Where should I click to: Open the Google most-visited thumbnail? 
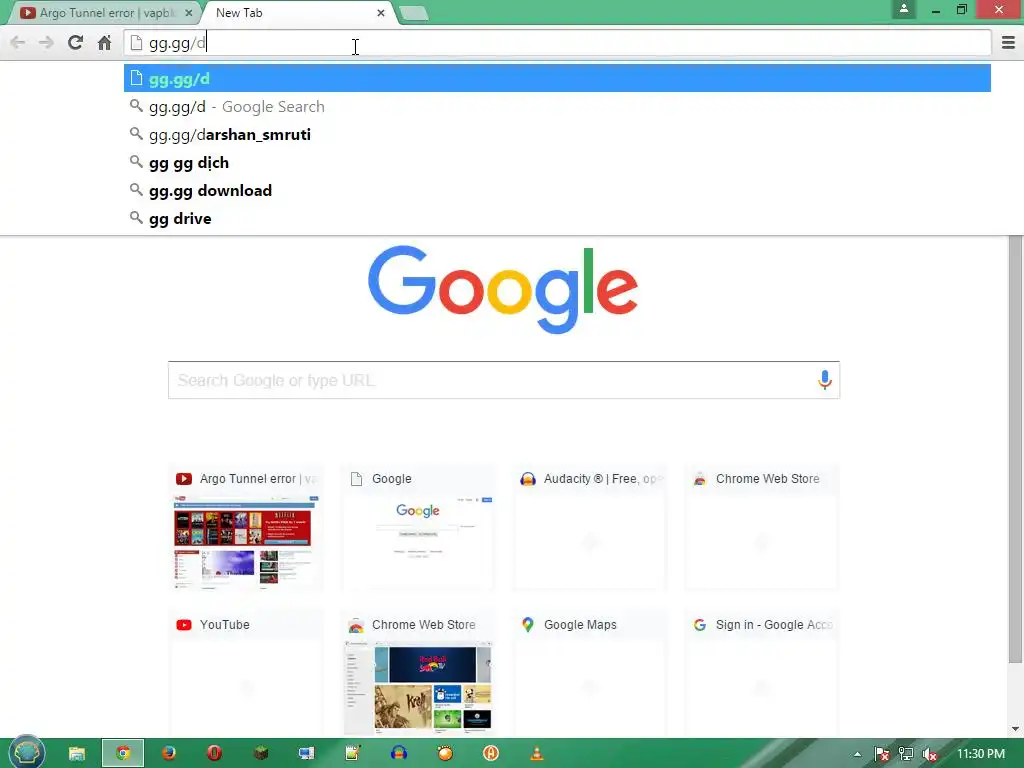pos(418,529)
